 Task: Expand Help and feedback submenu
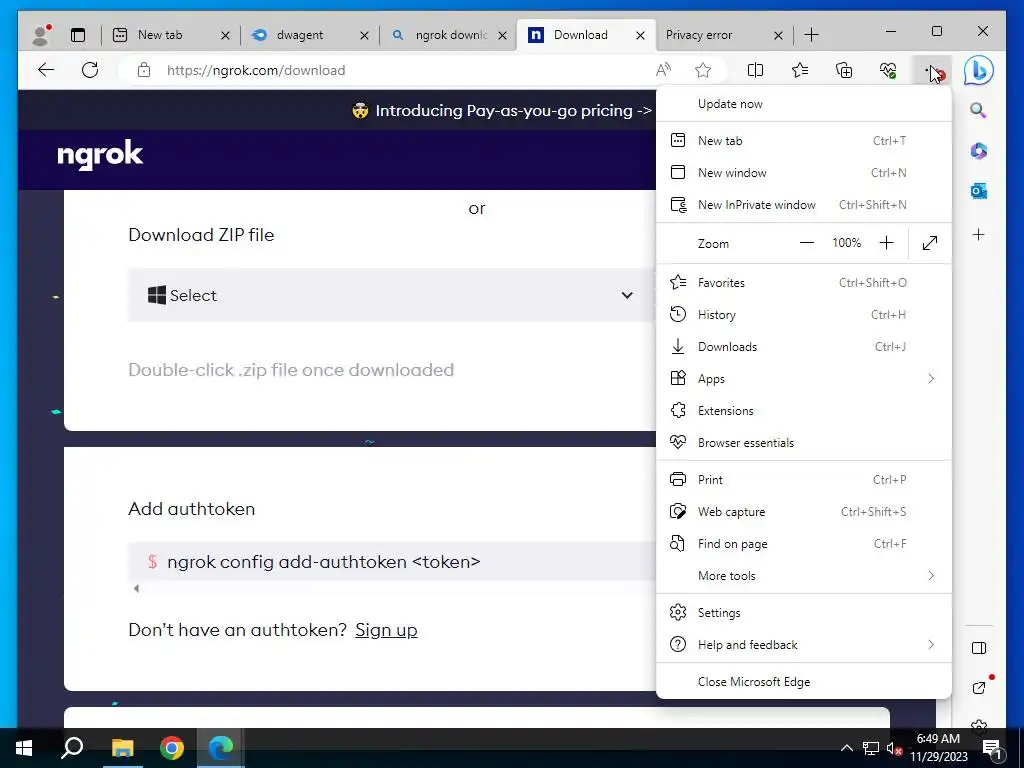coord(803,645)
